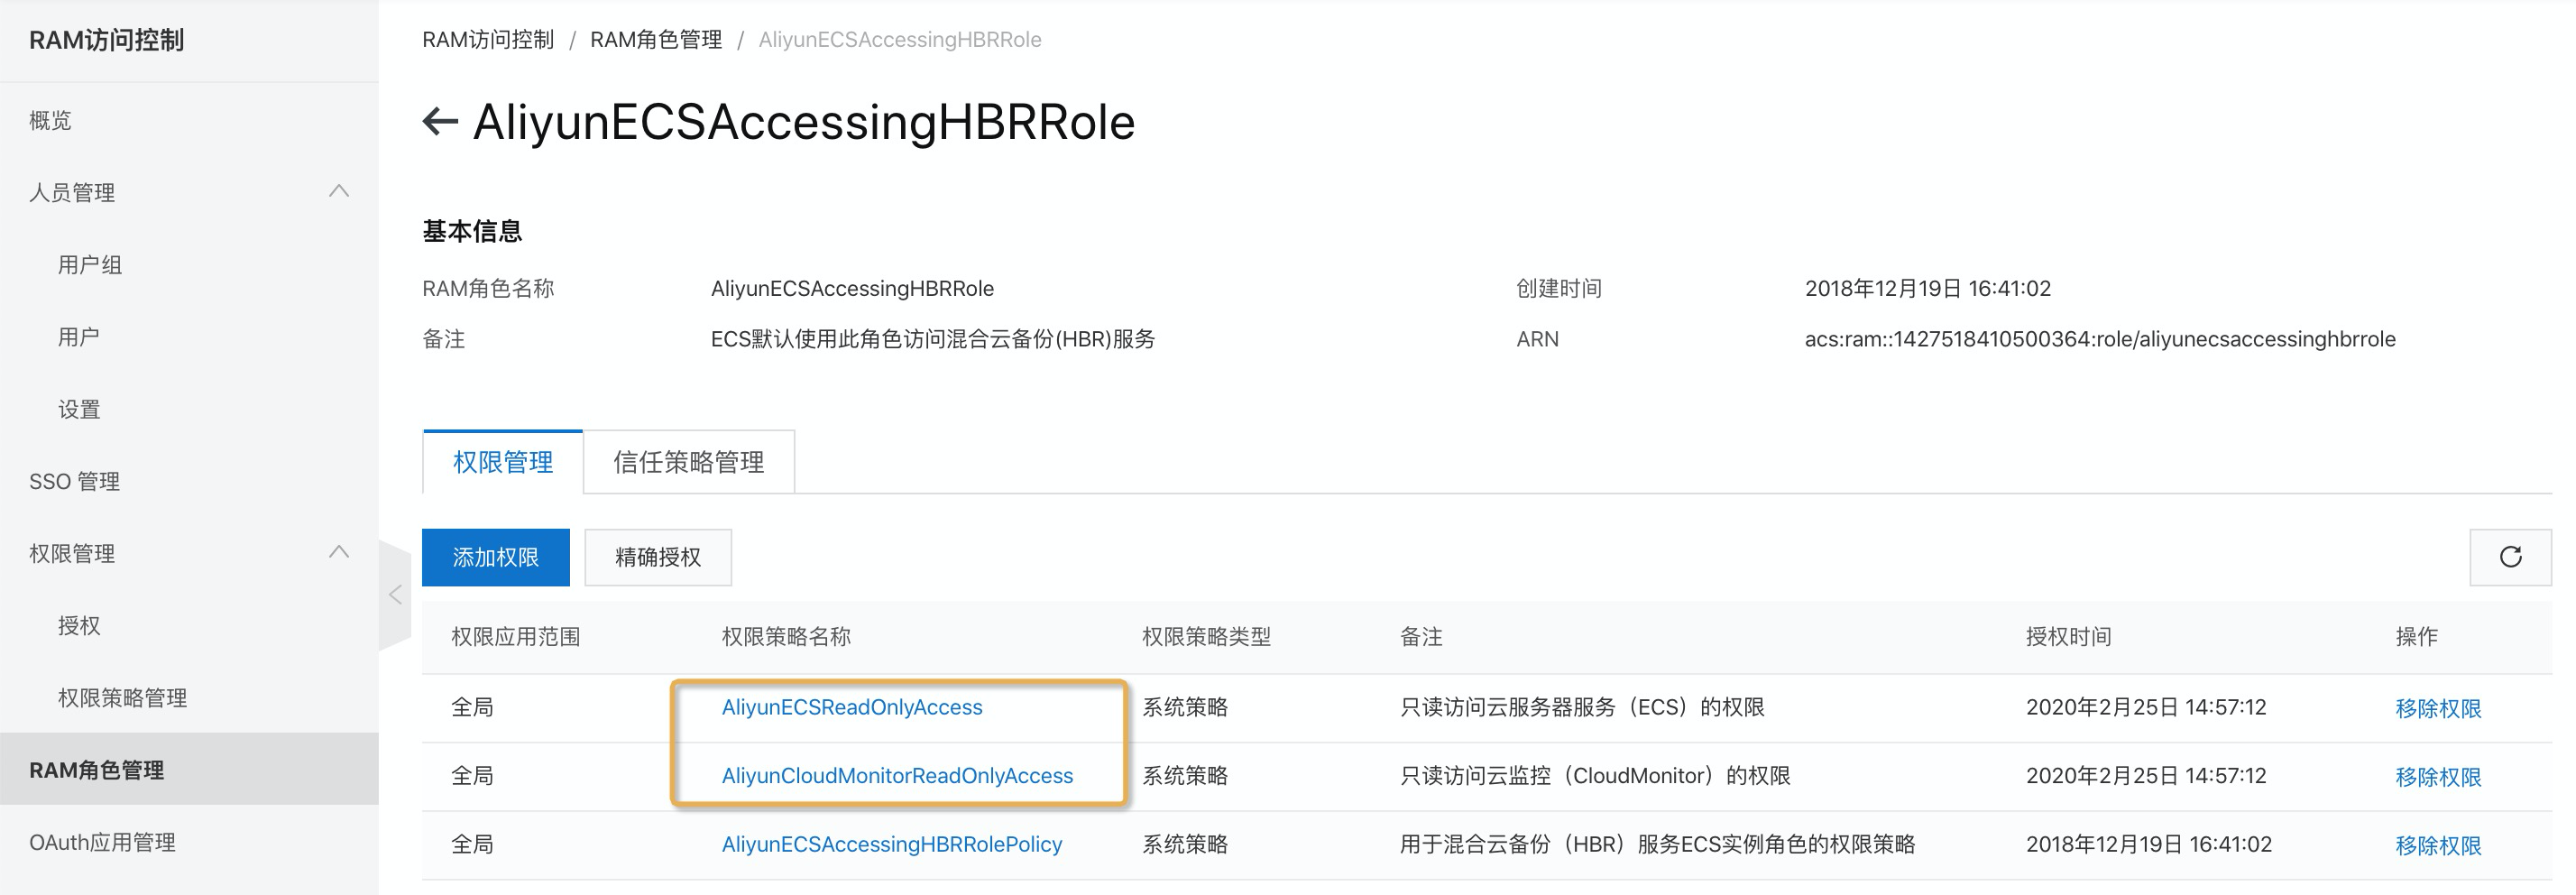Click the RAM访问控制 sidebar title
2576x895 pixels.
pos(107,40)
